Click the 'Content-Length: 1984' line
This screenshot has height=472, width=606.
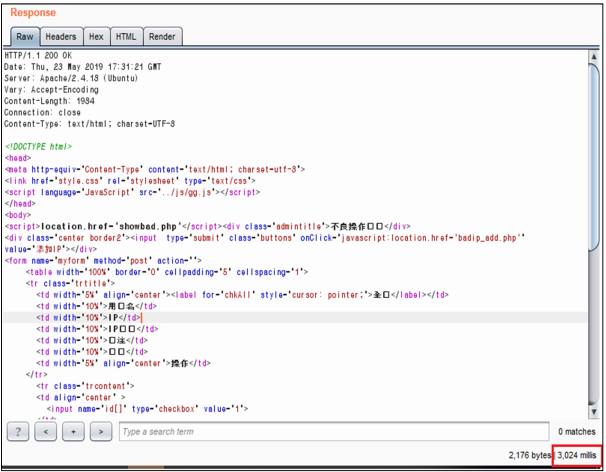[x=49, y=101]
